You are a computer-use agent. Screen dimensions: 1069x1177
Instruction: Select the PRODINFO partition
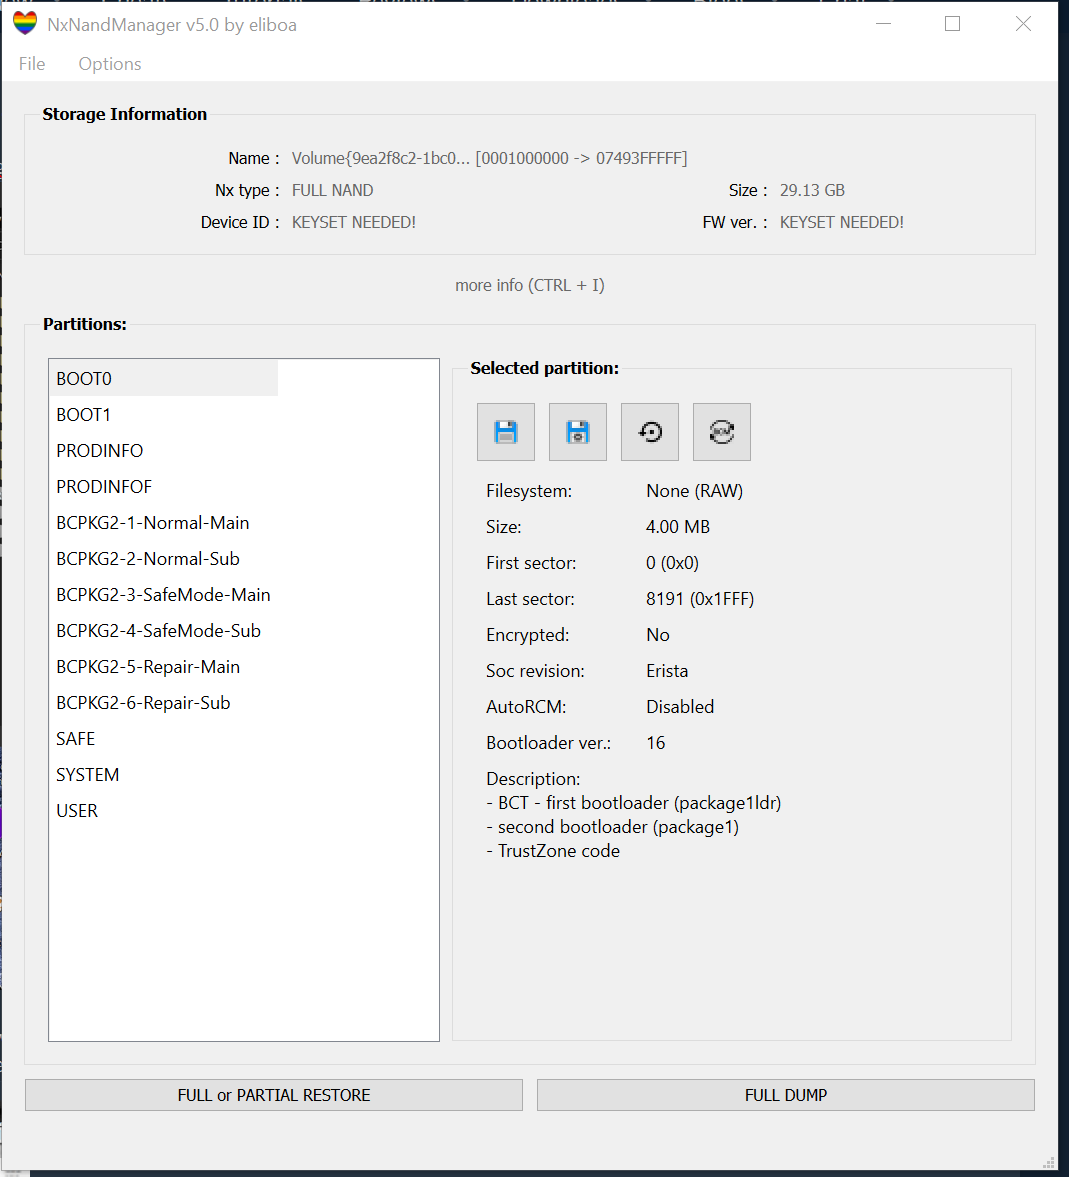click(164, 450)
